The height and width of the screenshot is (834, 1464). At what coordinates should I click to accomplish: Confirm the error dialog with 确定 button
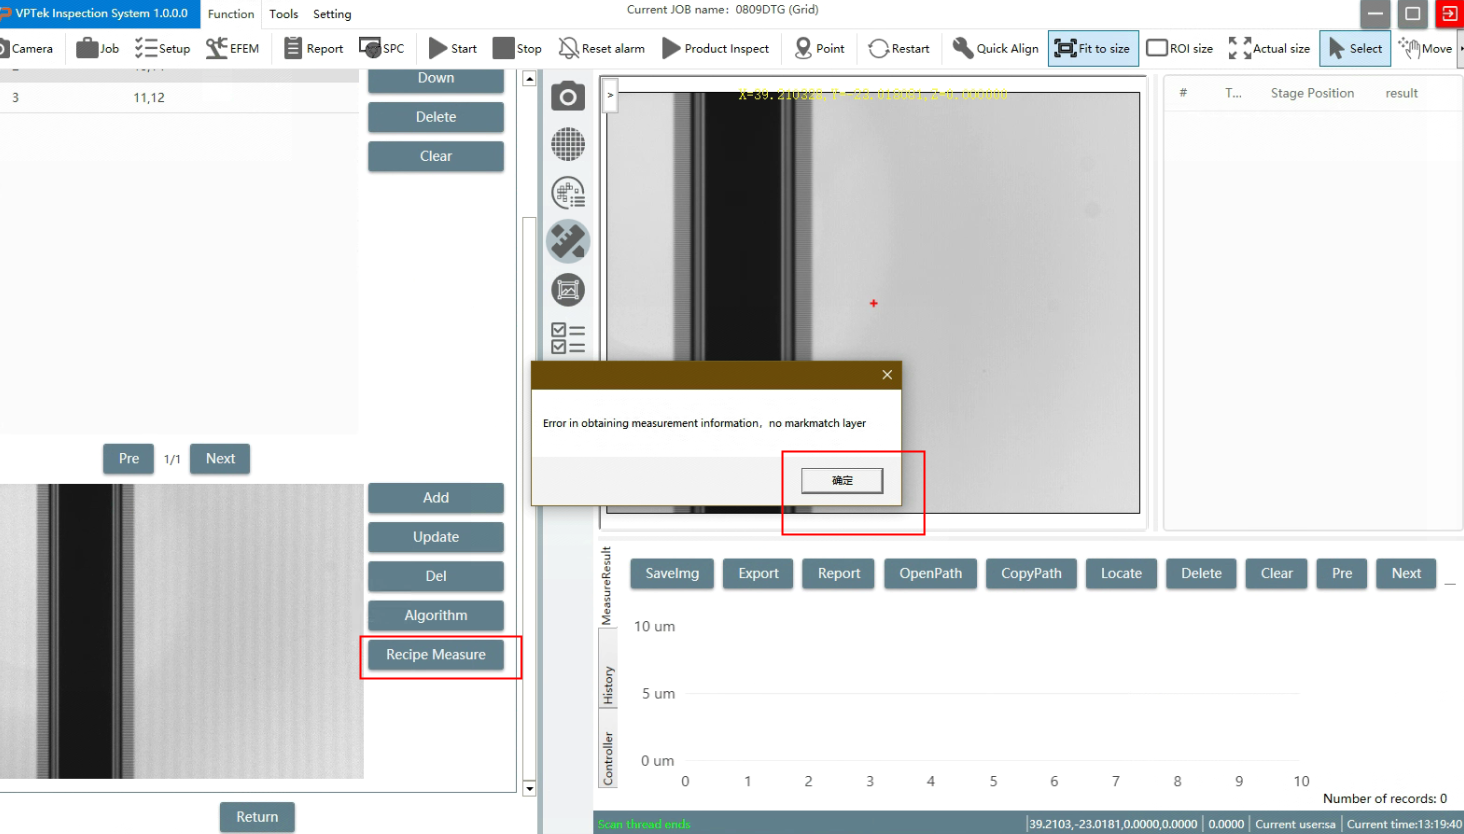pyautogui.click(x=842, y=481)
